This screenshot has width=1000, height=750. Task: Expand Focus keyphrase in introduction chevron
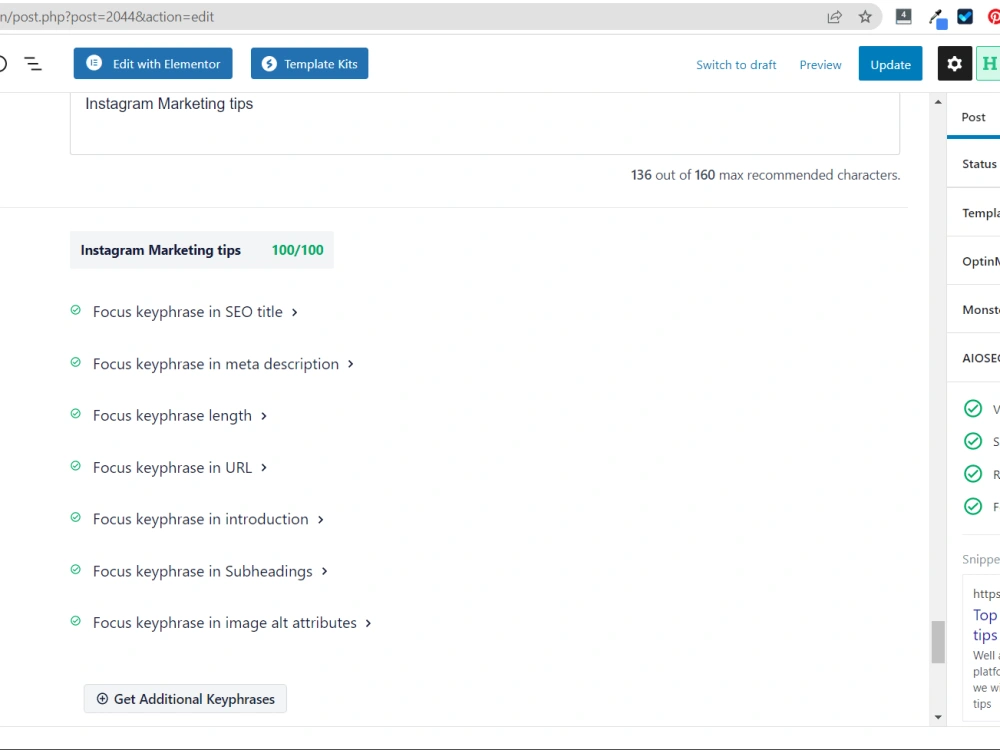point(320,520)
